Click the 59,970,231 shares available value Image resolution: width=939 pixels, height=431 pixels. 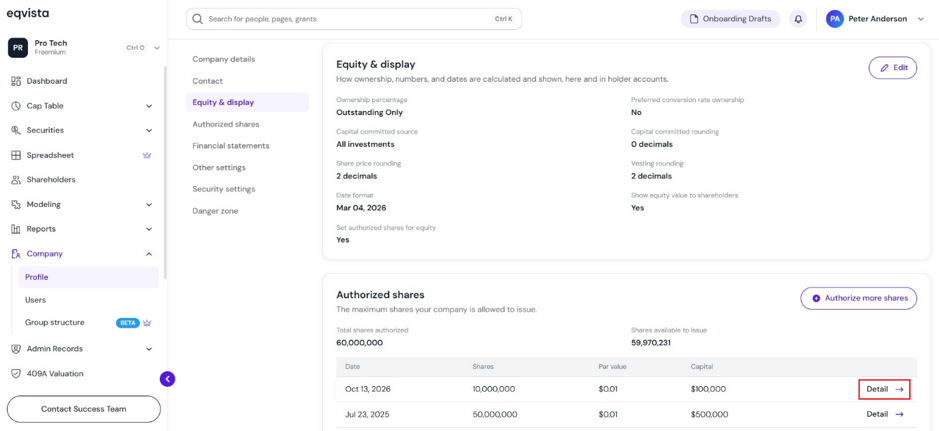[x=650, y=343]
